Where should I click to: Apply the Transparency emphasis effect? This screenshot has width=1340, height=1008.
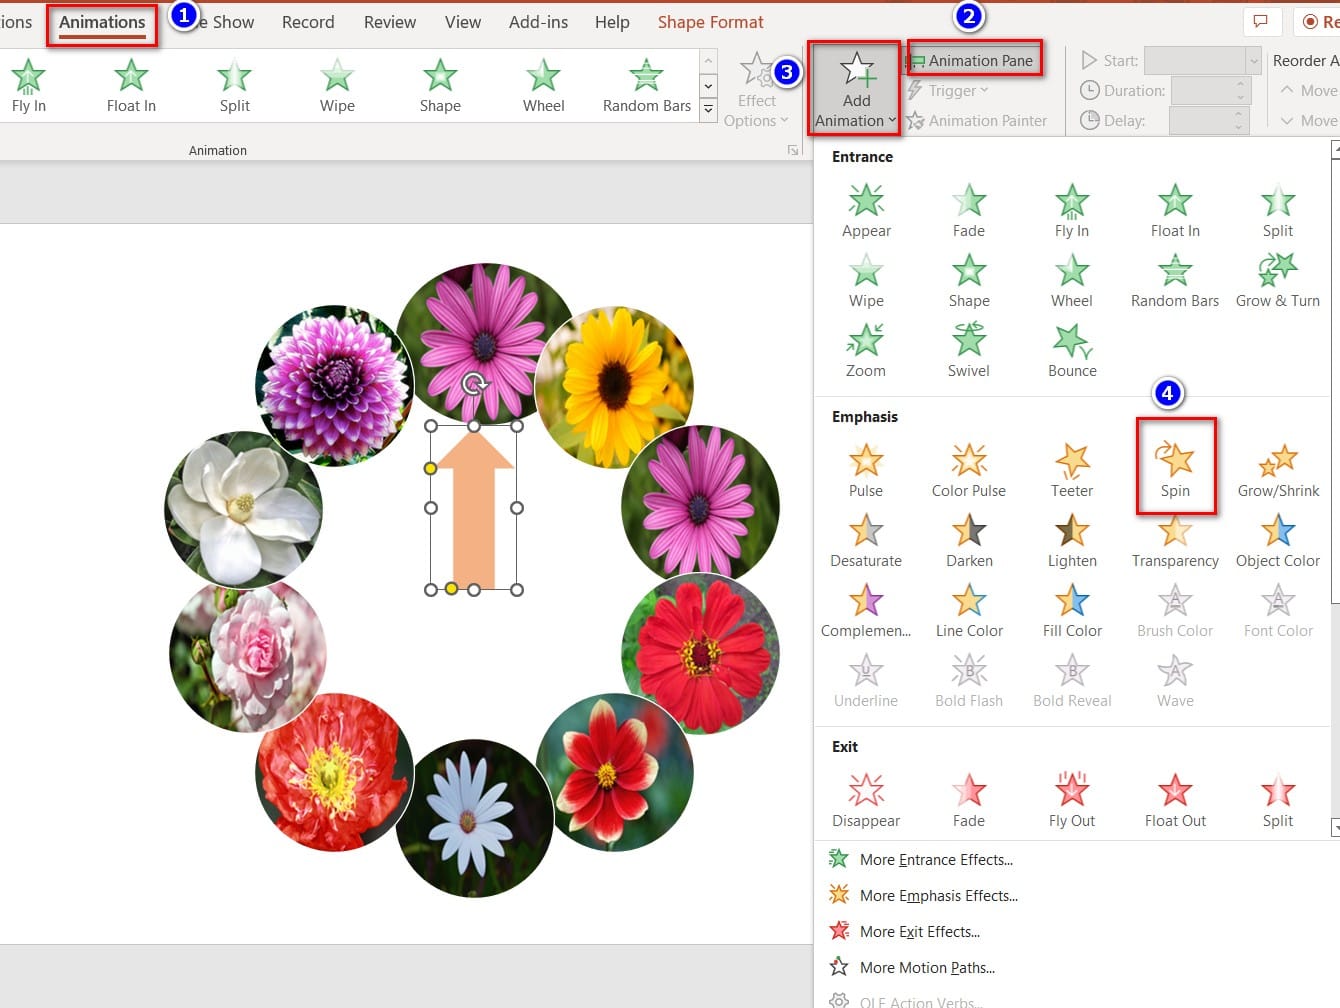[1175, 538]
